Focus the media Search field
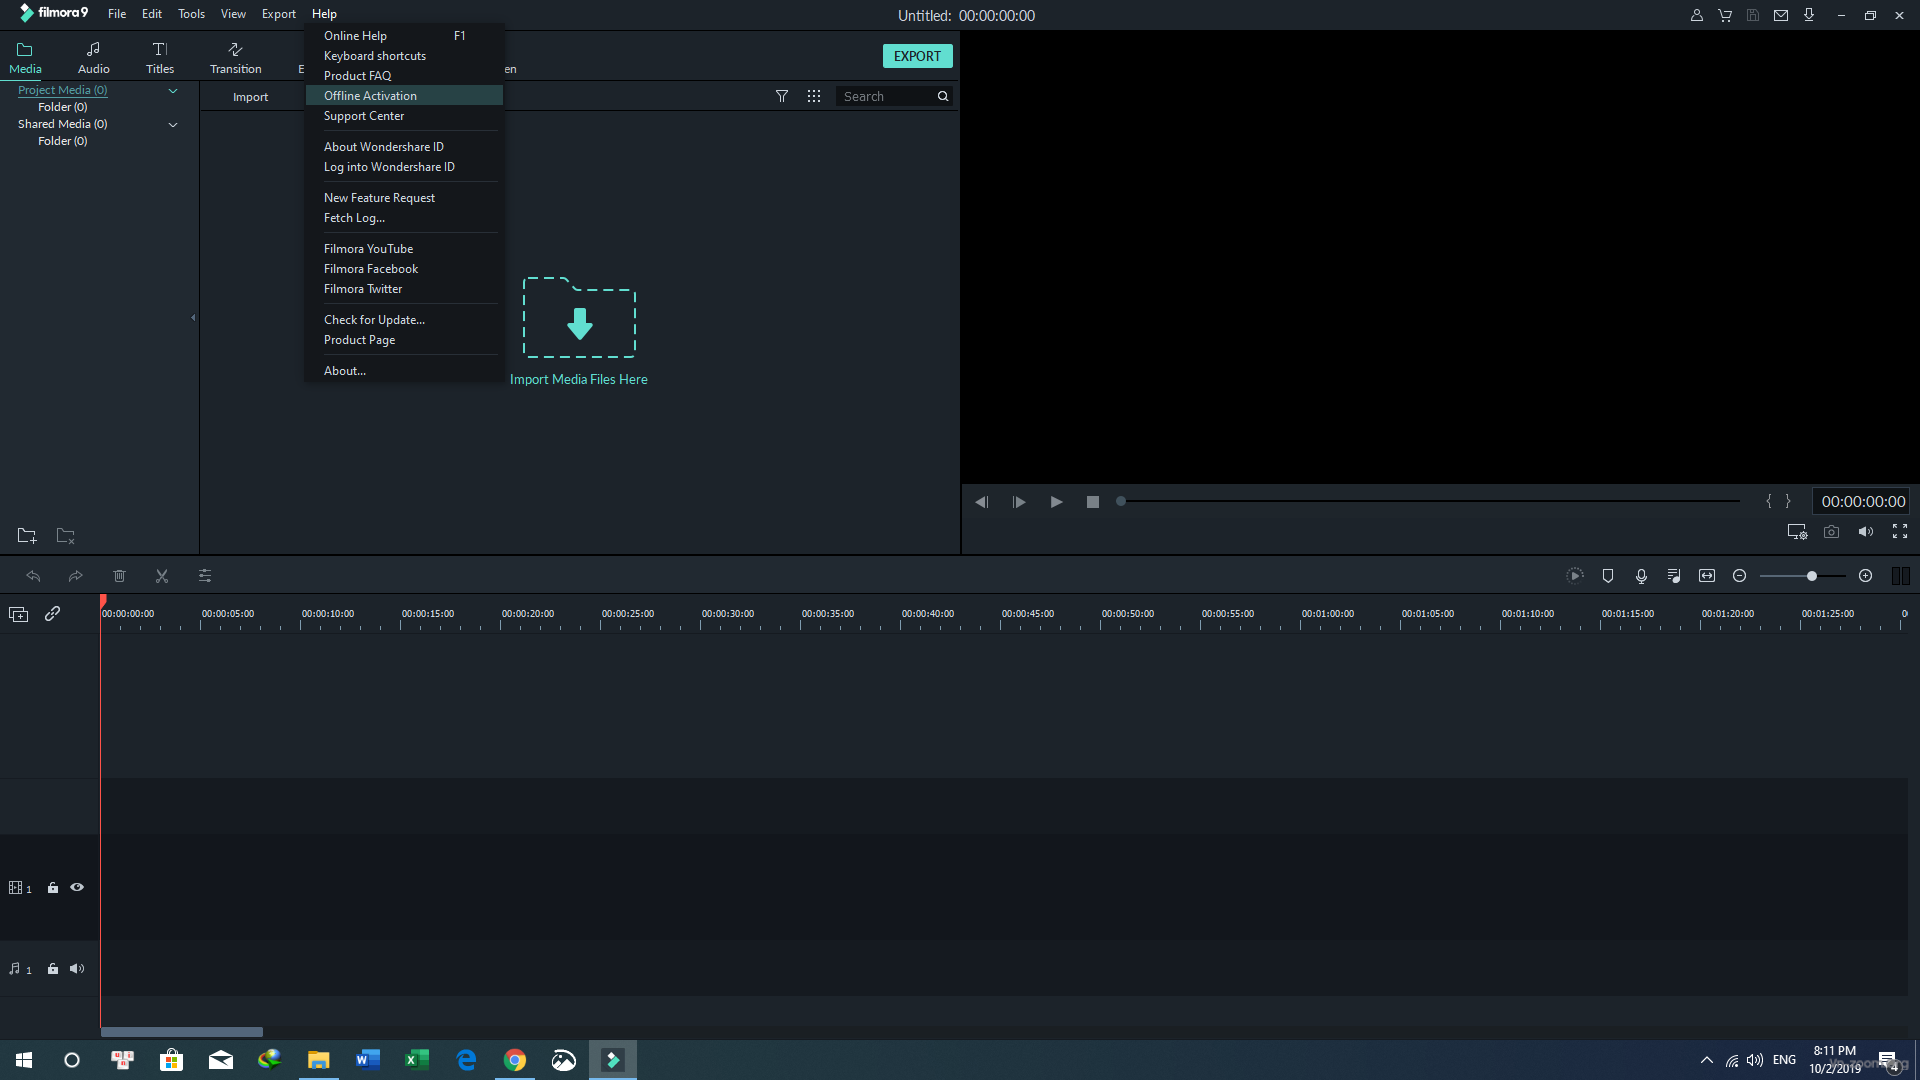The image size is (1920, 1080). 886,96
